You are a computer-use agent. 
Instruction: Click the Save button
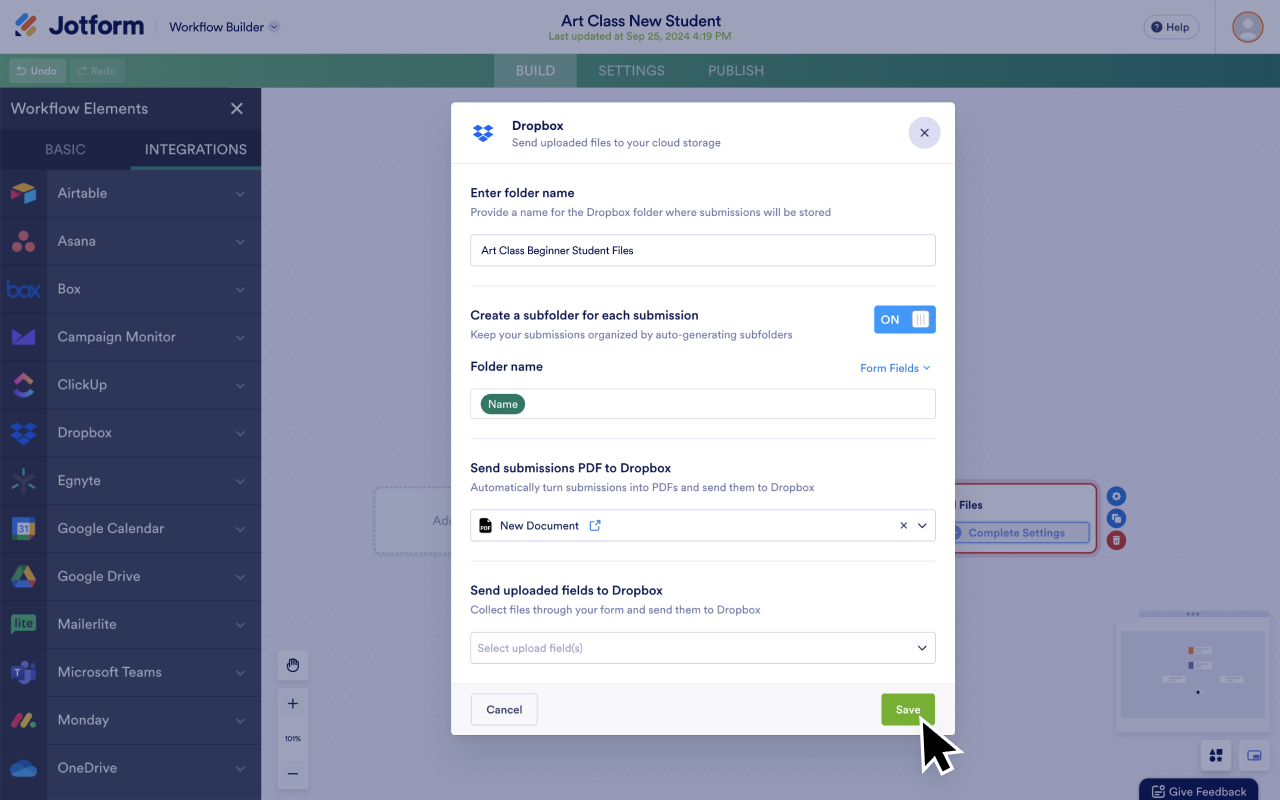coord(908,710)
